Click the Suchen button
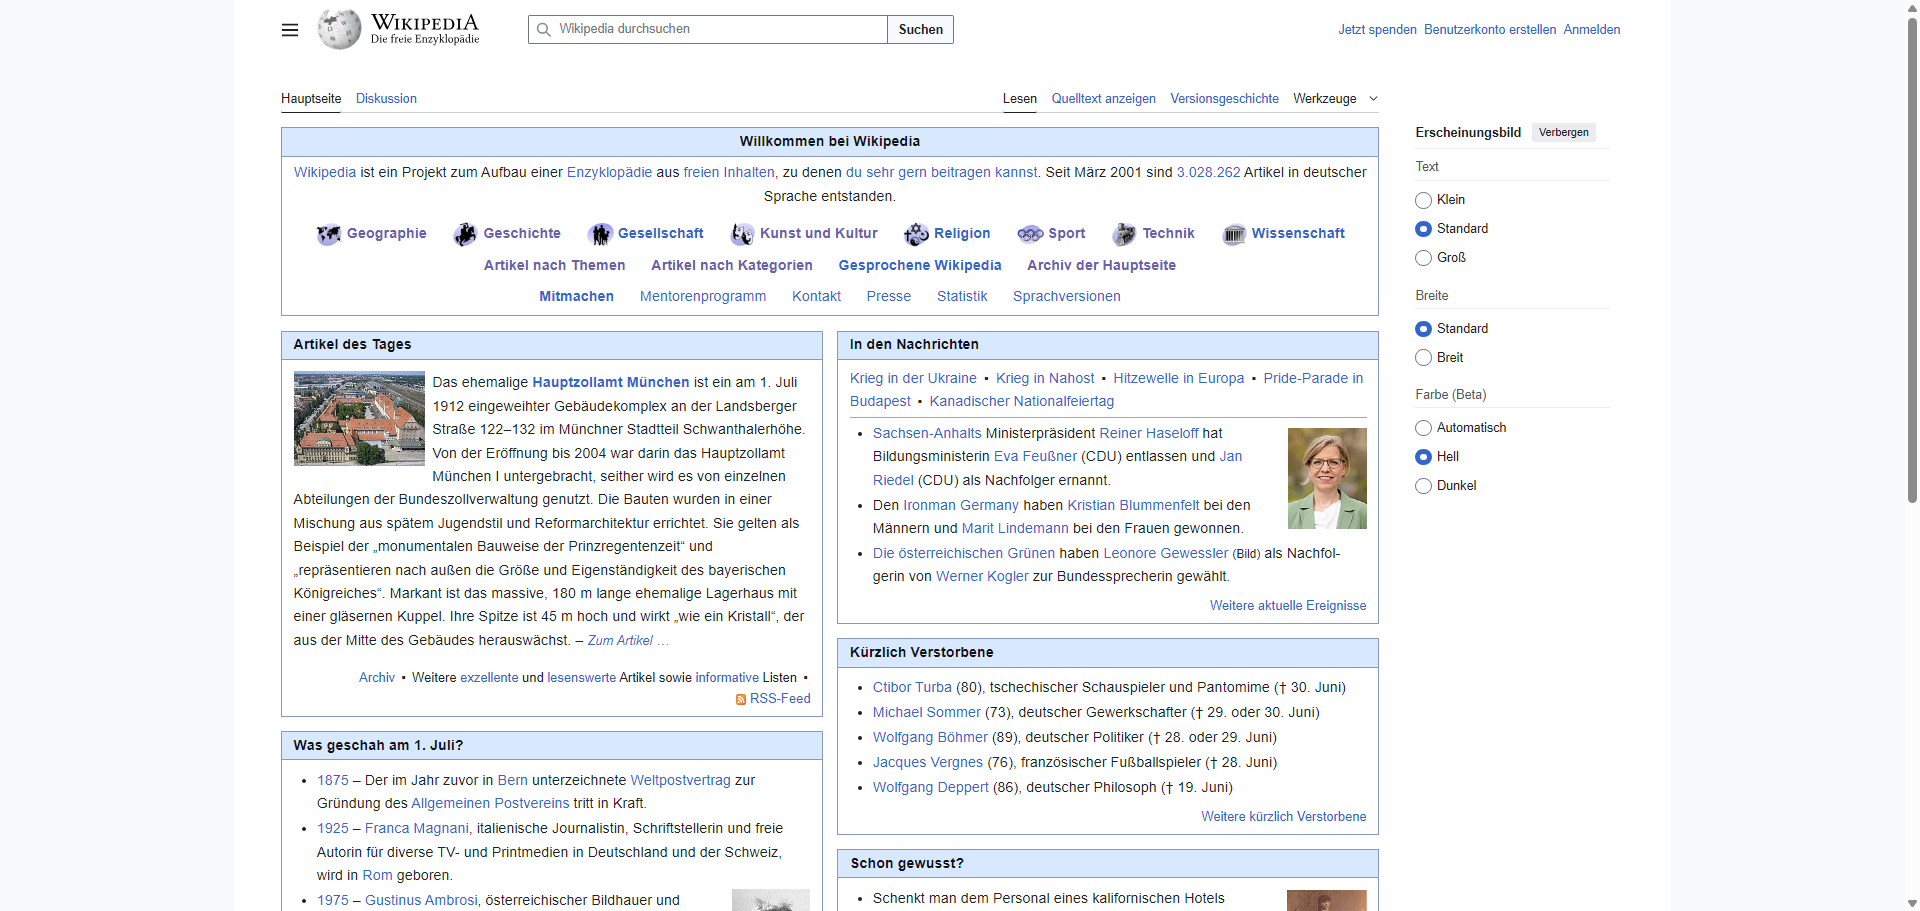Screen dimensions: 1920x911 pos(920,30)
